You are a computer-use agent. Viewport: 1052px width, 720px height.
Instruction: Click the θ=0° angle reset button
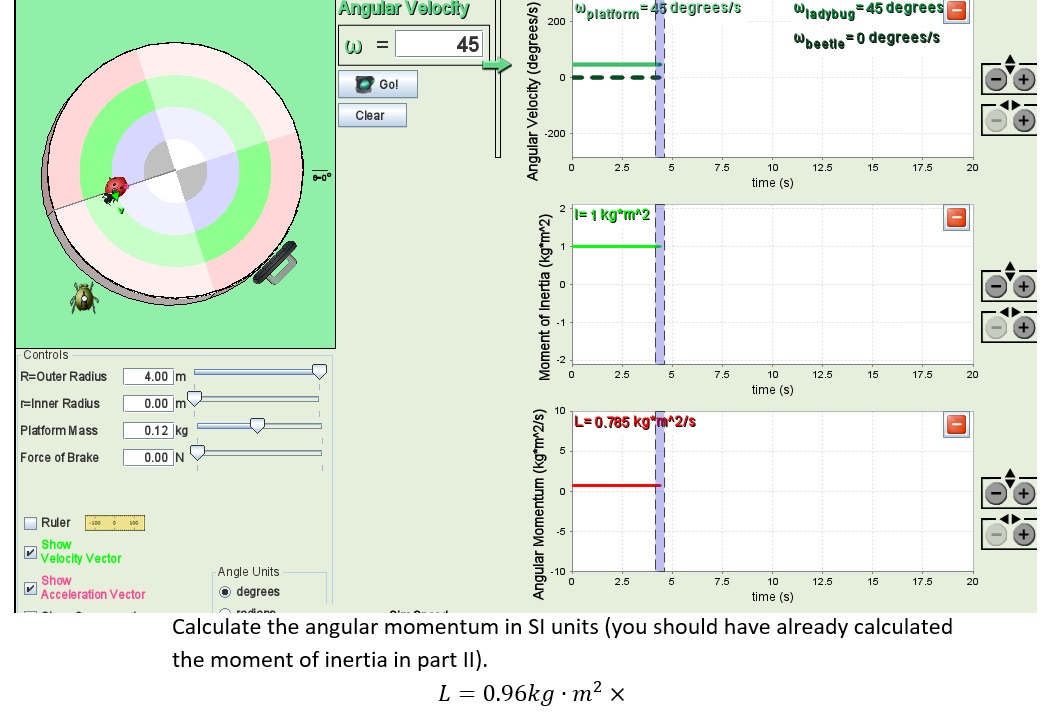(320, 175)
